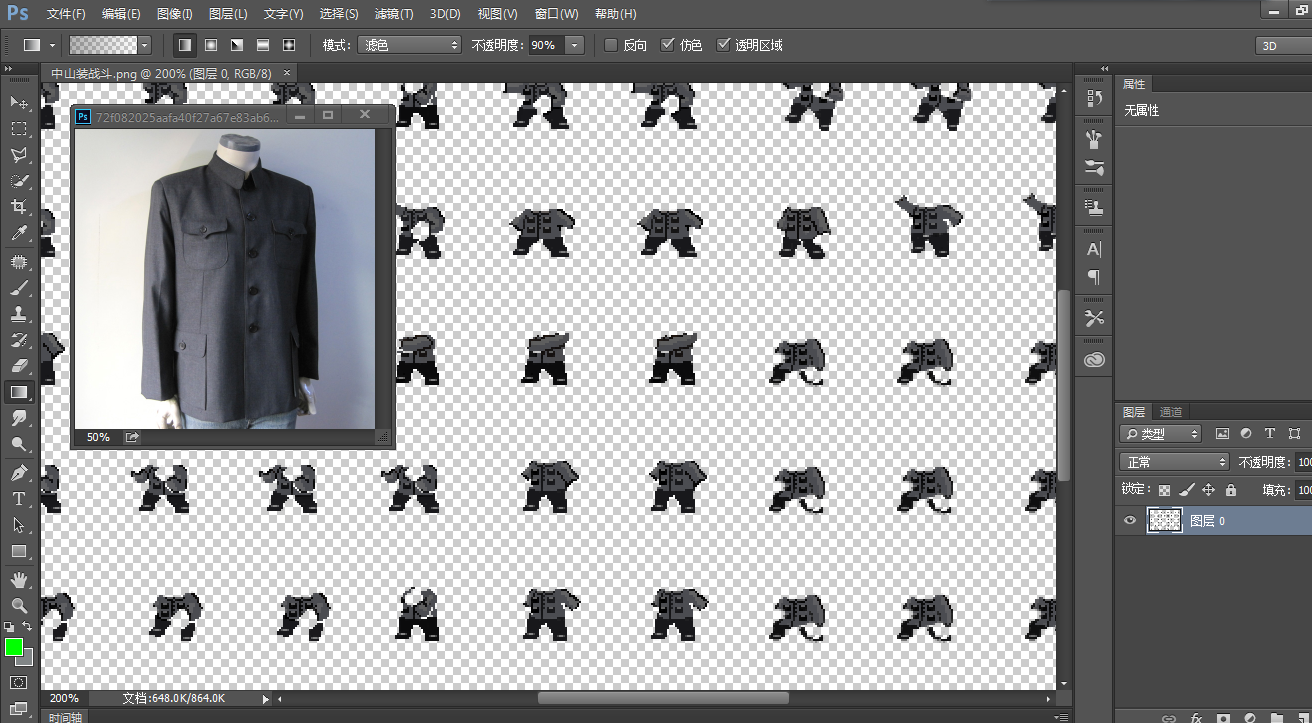Enable the 反向 checkbox
This screenshot has height=723, width=1312.
click(611, 45)
